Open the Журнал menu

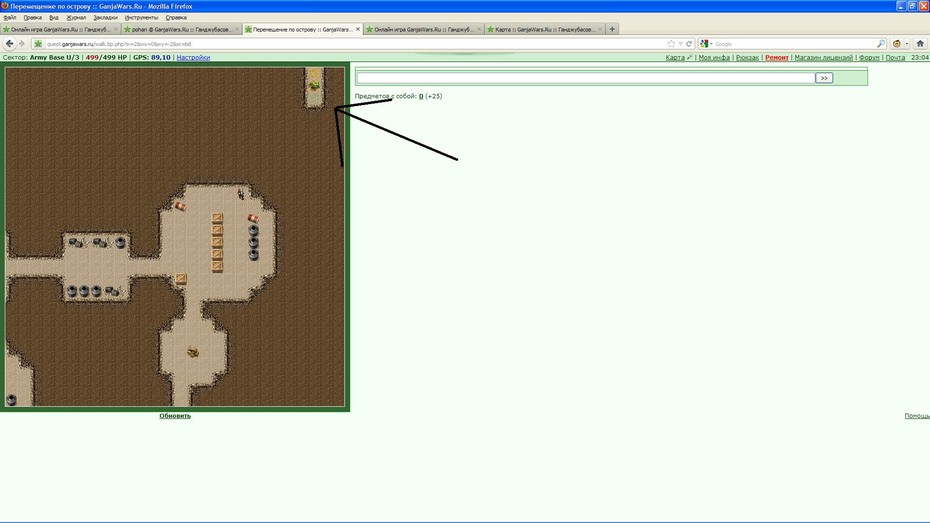[x=76, y=18]
